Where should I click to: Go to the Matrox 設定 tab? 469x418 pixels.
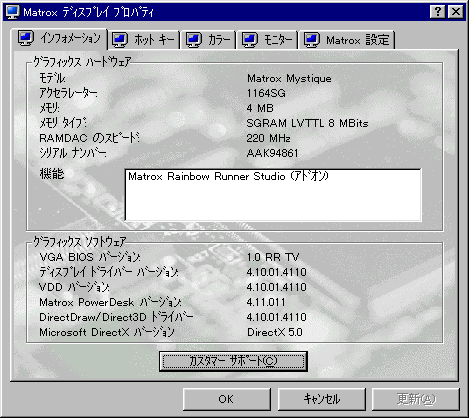(x=347, y=40)
